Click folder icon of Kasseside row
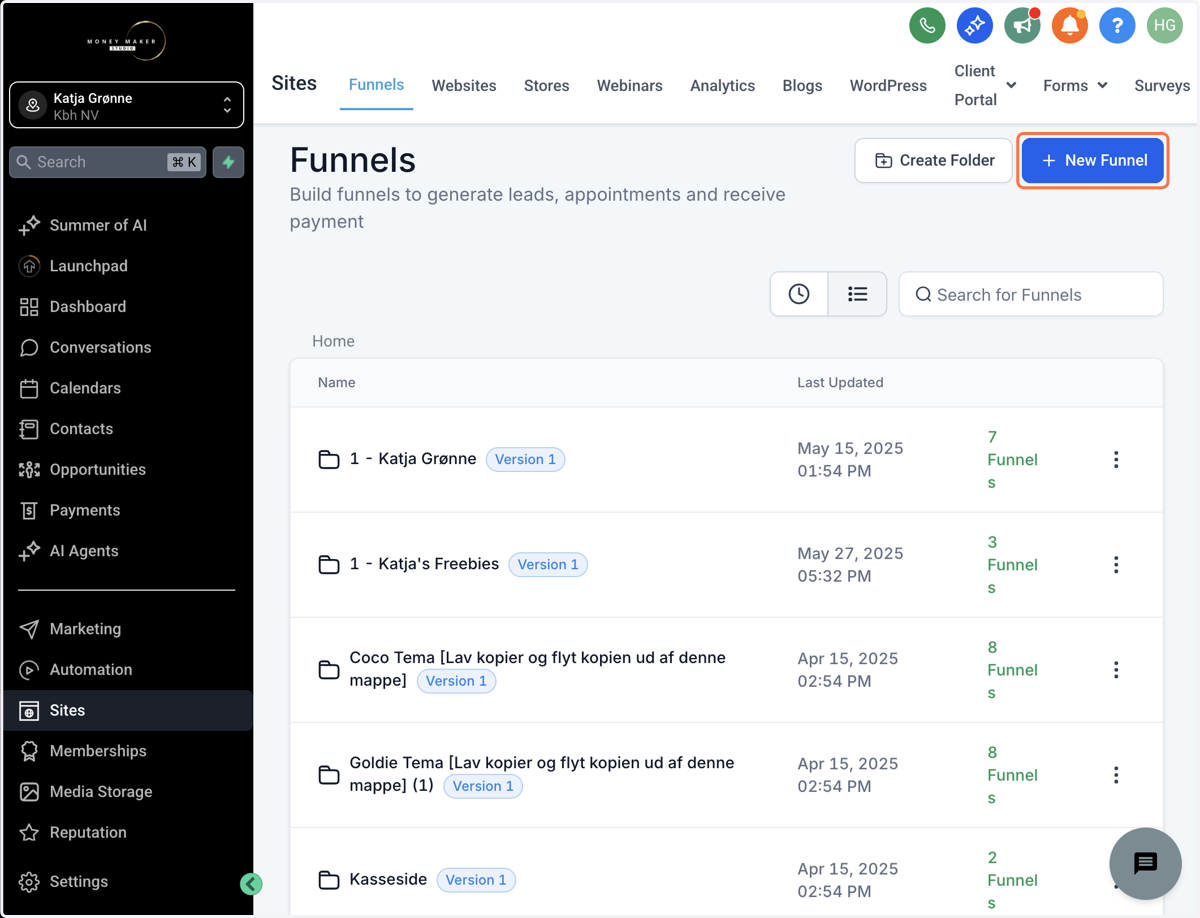Viewport: 1200px width, 918px height. pos(329,880)
